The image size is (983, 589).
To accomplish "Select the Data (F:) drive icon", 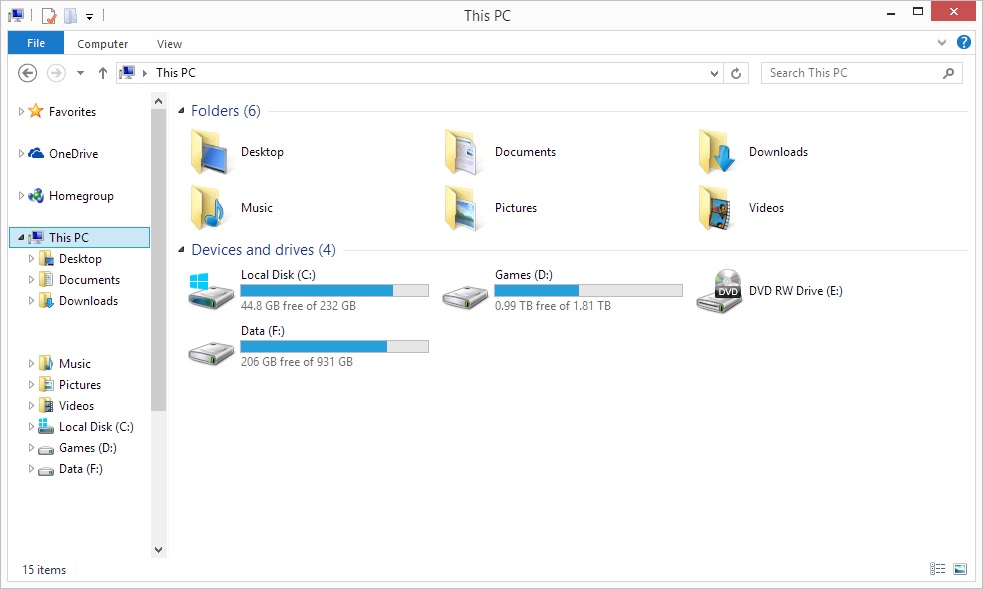I will click(211, 353).
